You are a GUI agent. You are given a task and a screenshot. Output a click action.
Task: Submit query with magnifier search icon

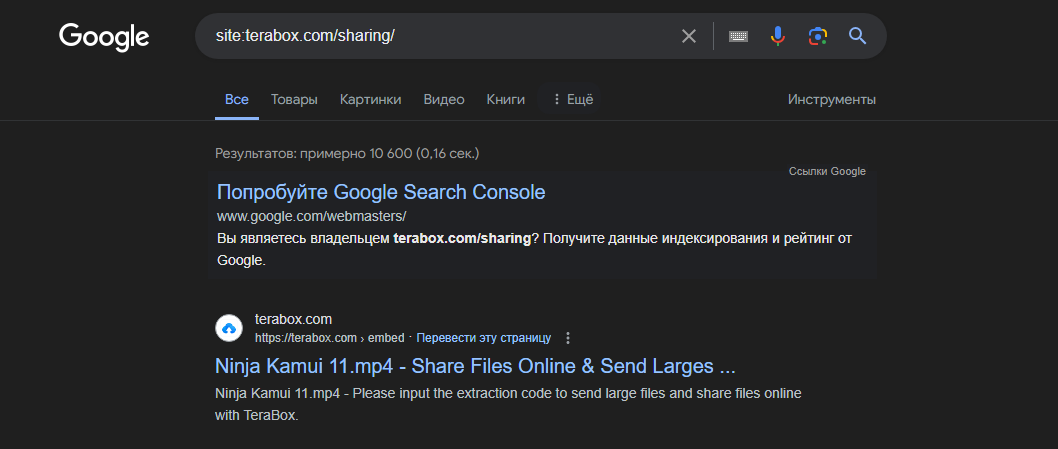coord(858,36)
